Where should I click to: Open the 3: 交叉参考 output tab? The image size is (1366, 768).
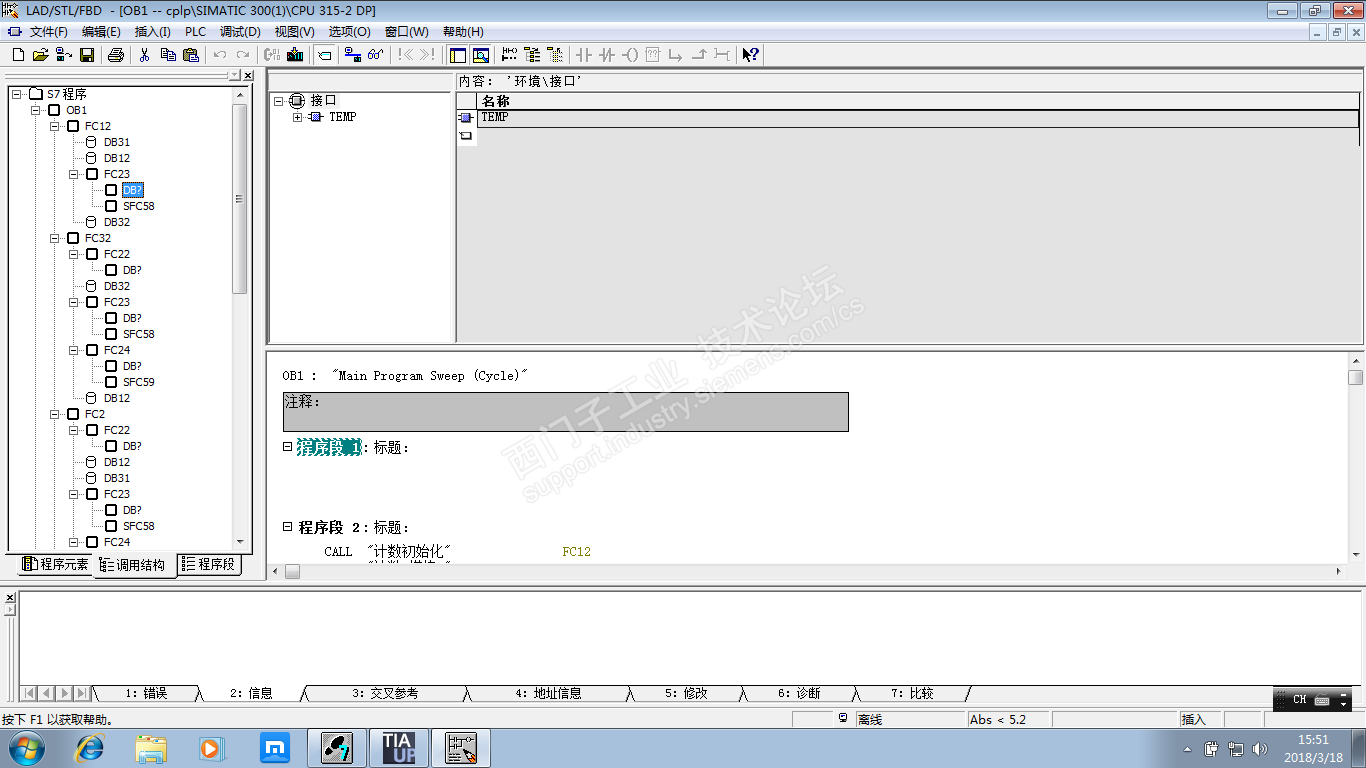(x=385, y=693)
